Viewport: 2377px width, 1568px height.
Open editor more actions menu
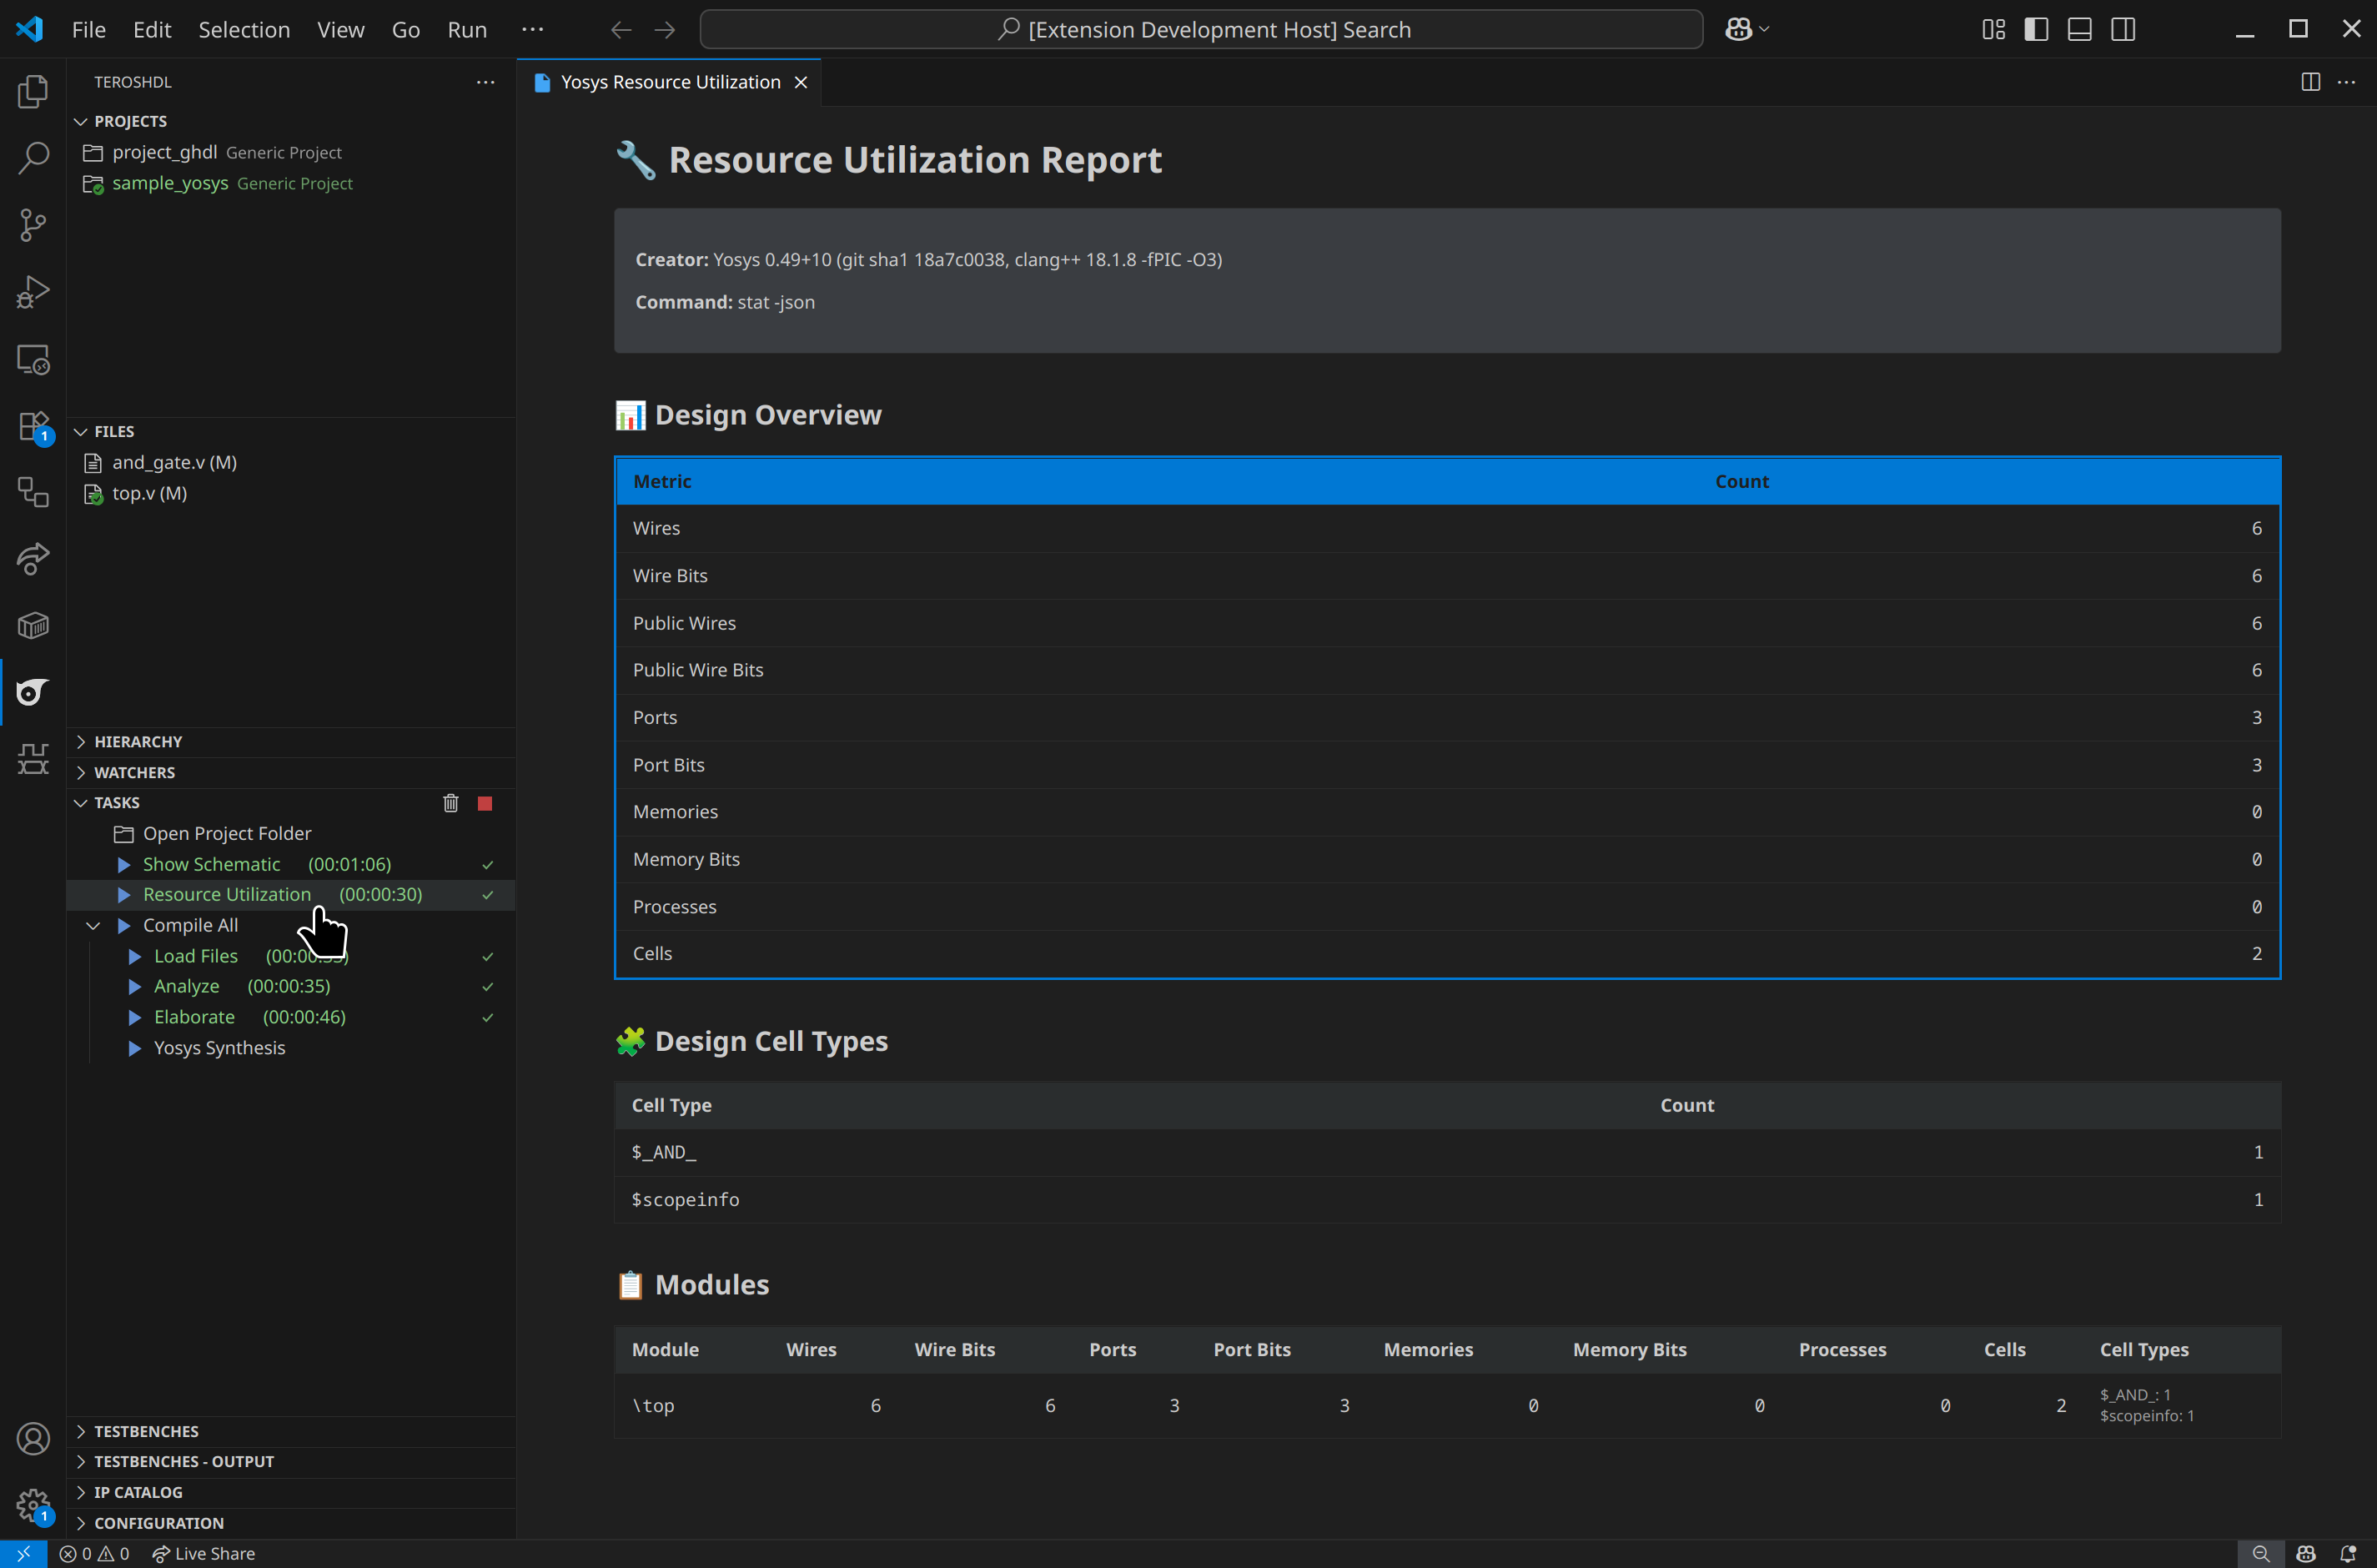(x=2346, y=82)
